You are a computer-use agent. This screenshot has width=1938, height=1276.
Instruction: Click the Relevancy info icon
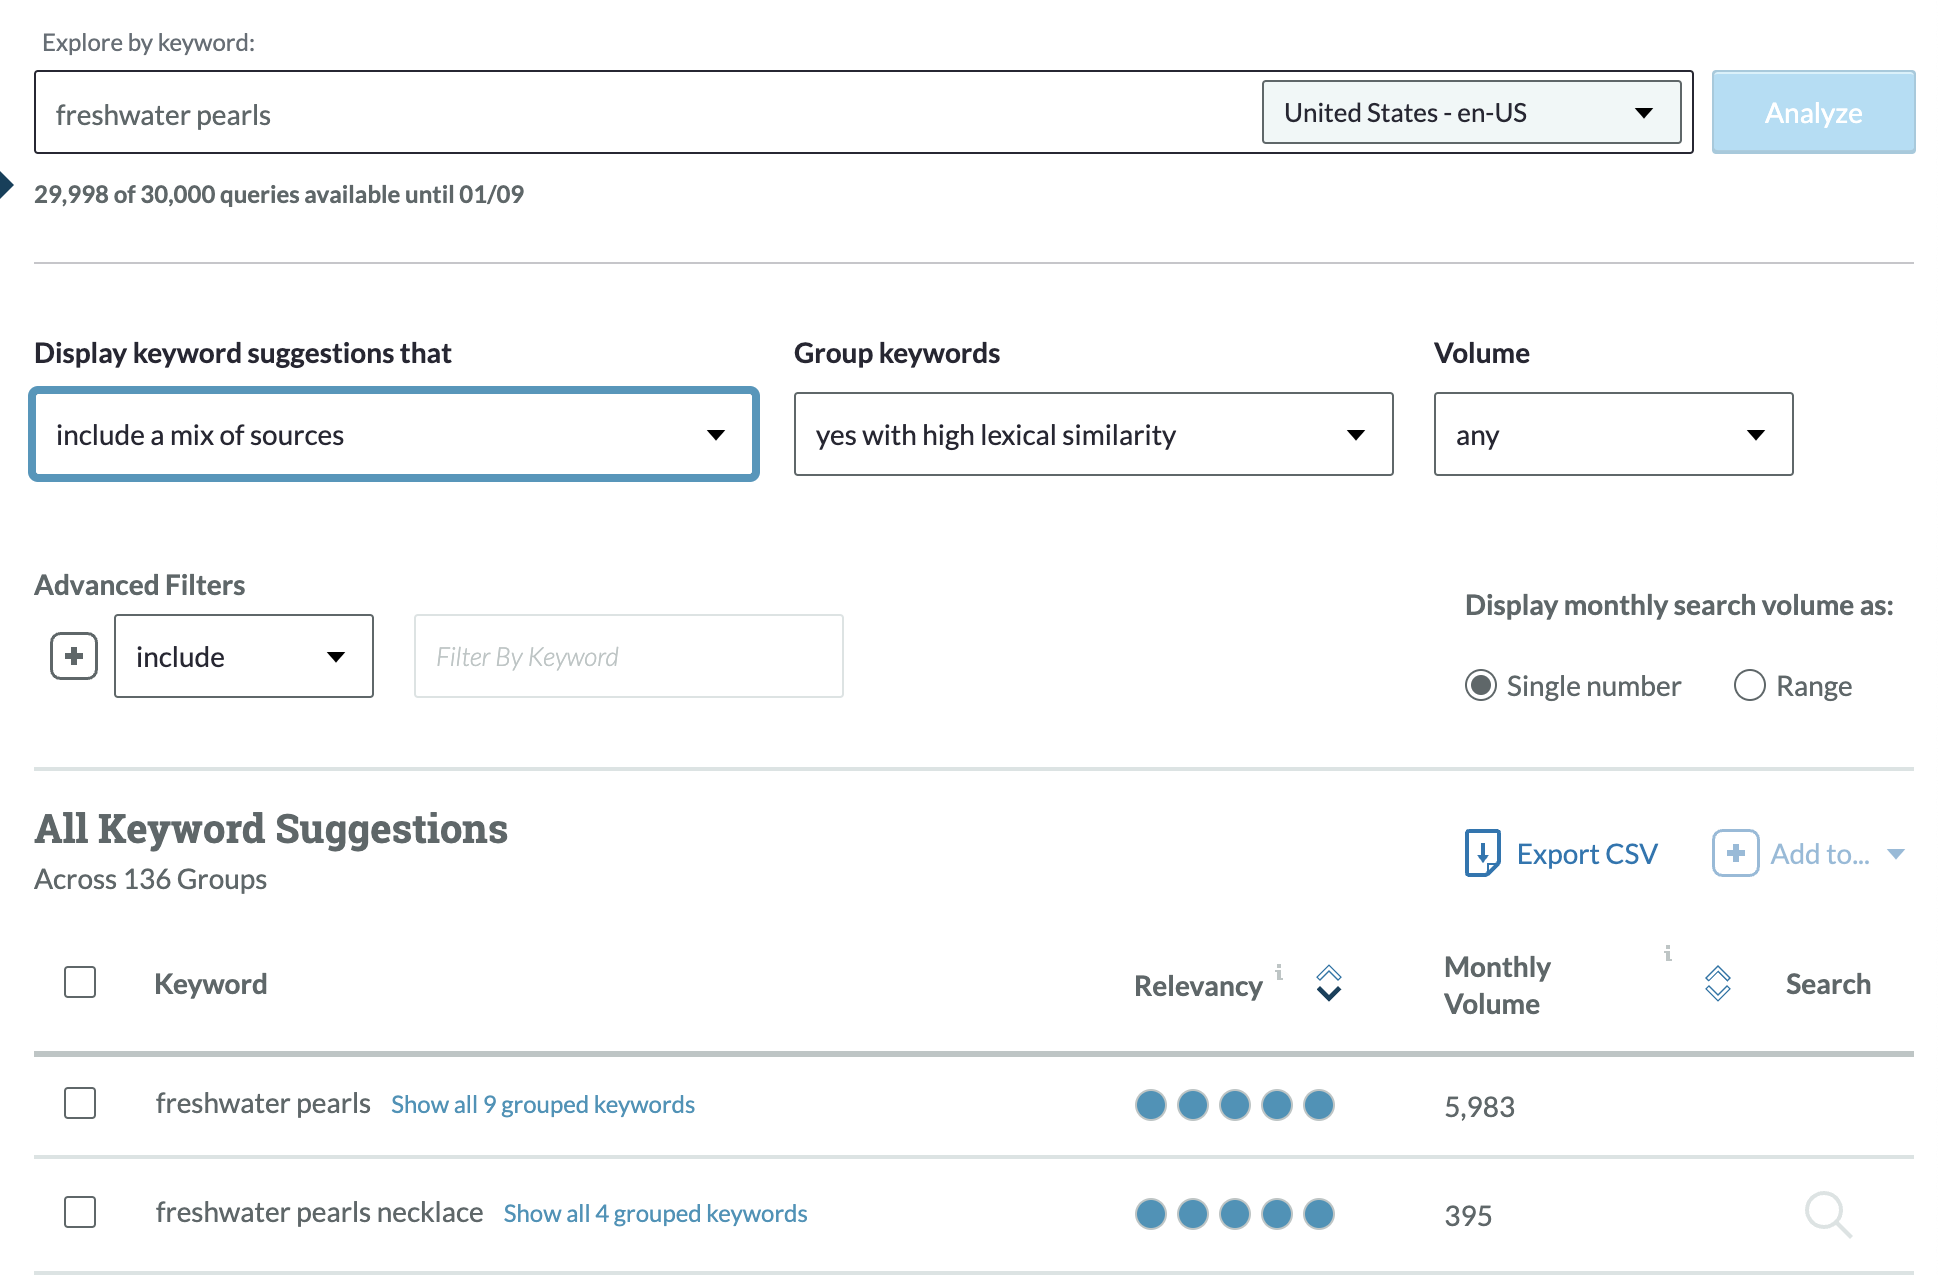point(1279,971)
